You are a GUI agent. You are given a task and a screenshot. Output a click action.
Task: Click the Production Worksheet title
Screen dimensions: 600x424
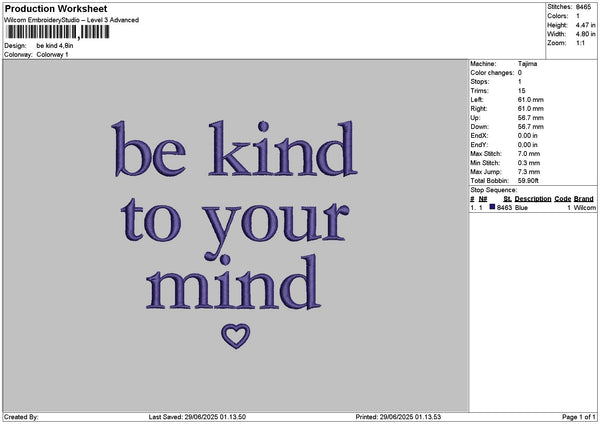(x=56, y=9)
